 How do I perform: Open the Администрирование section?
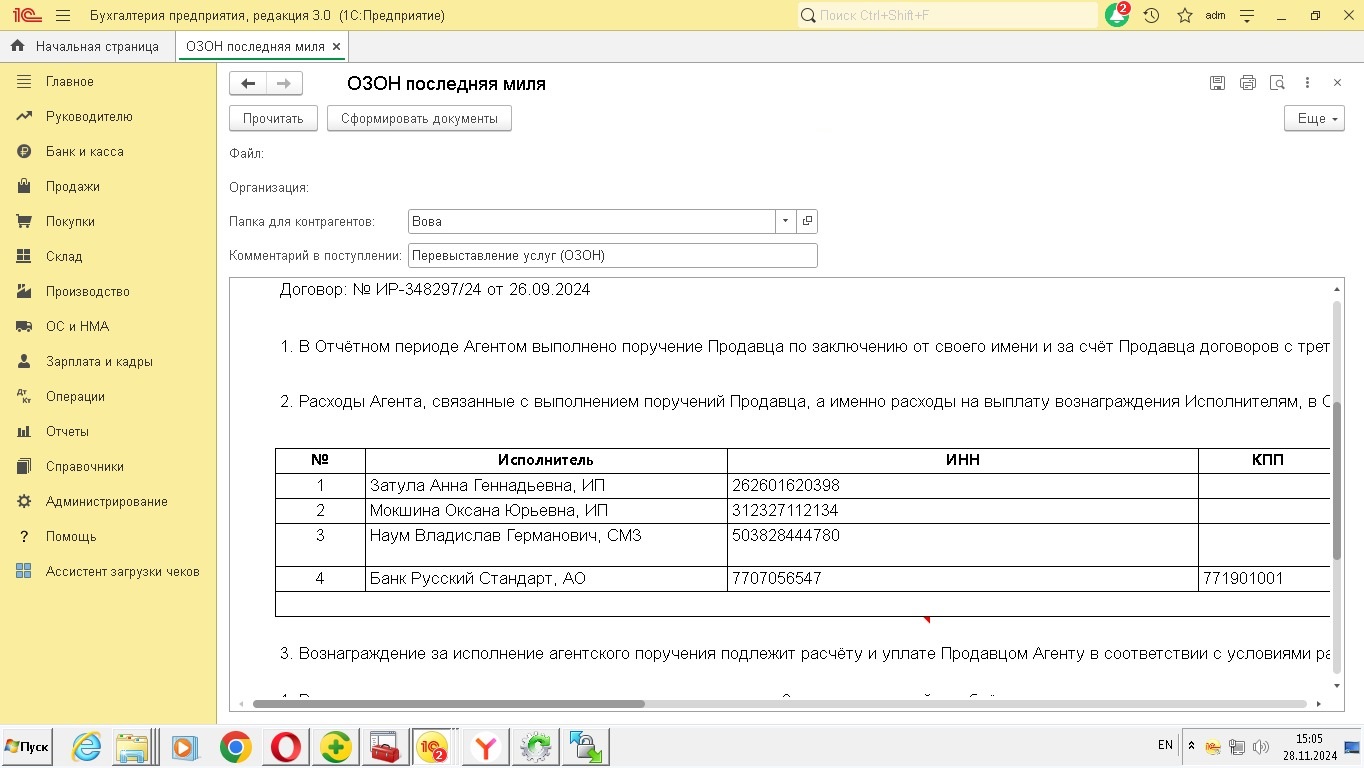point(108,502)
